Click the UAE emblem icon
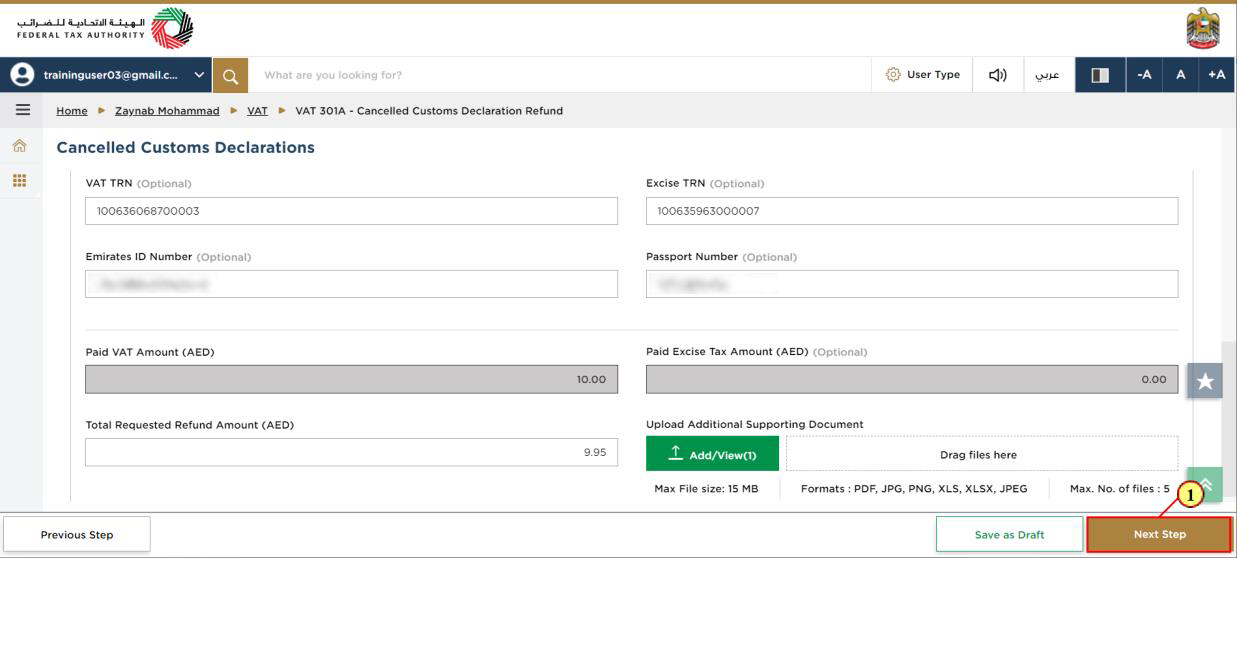The height and width of the screenshot is (648, 1237). pyautogui.click(x=1203, y=28)
